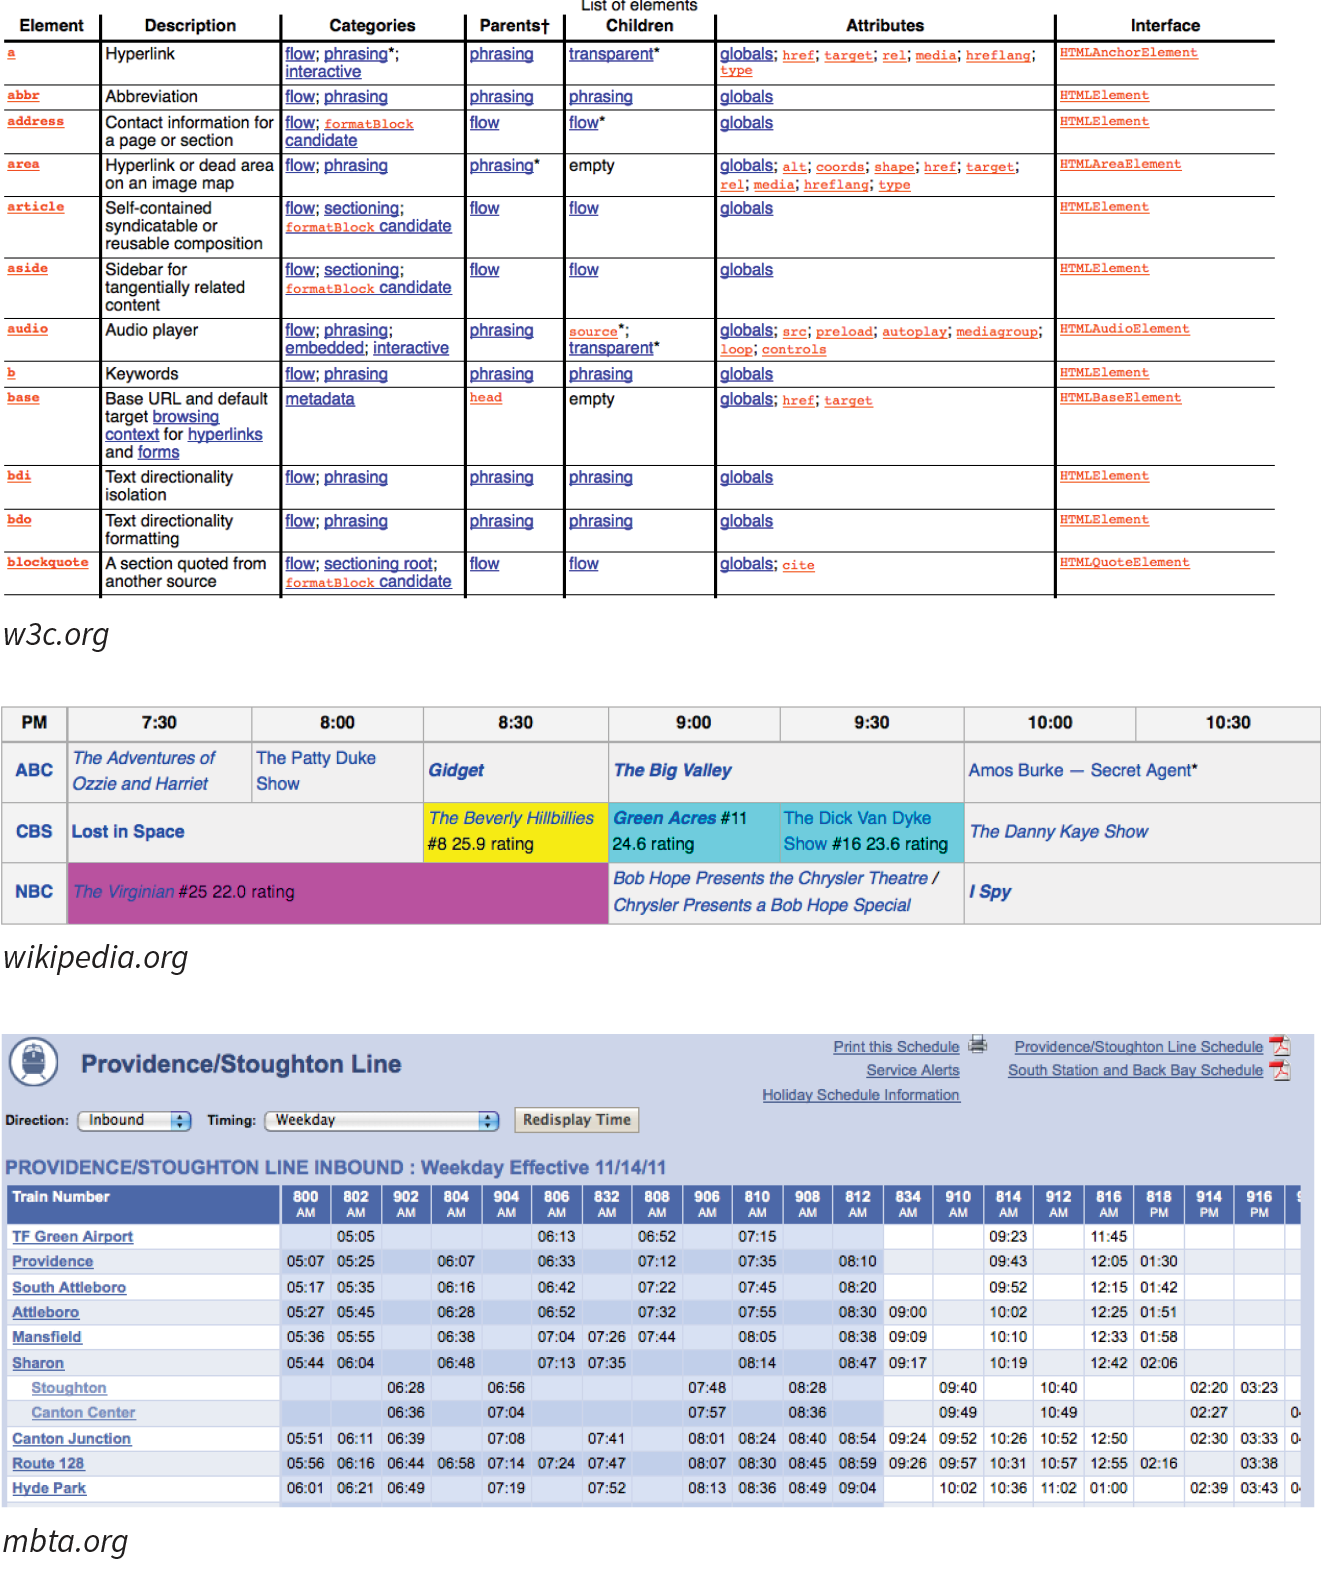Viewport: 1321px width, 1571px height.
Task: Click the sectioning root category link
Action: [x=379, y=564]
